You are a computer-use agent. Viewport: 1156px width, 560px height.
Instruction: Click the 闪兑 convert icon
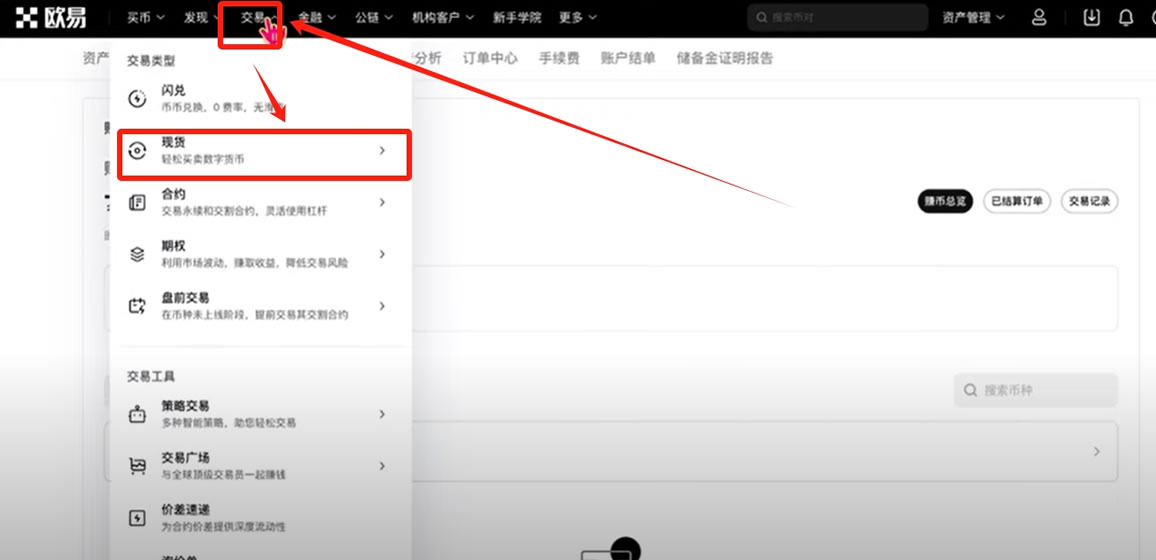(138, 99)
